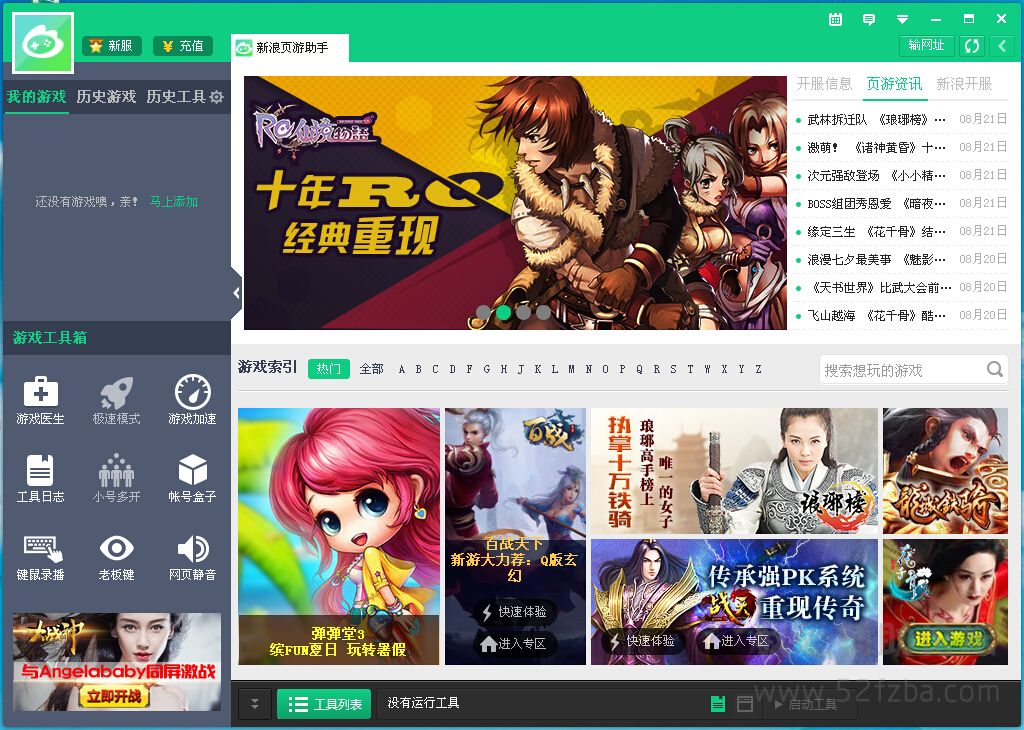Click 快速体验 on 百战天下 card

pyautogui.click(x=515, y=612)
